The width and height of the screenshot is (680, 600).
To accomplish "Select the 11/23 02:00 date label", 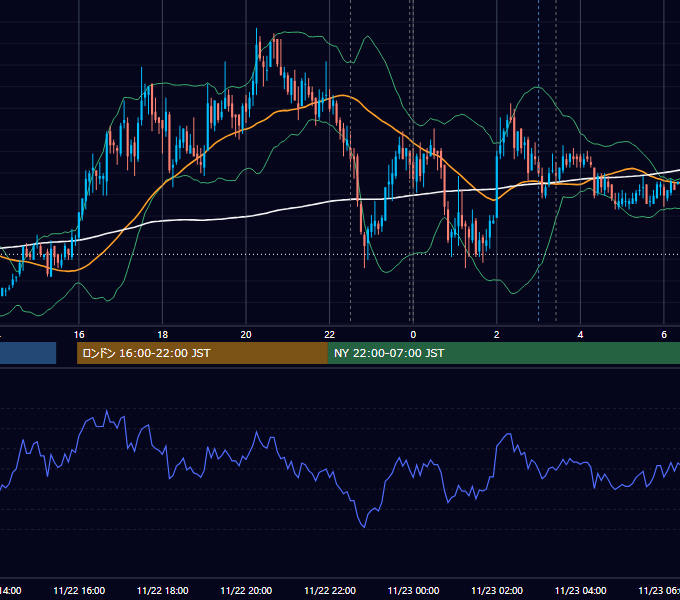I will point(497,591).
